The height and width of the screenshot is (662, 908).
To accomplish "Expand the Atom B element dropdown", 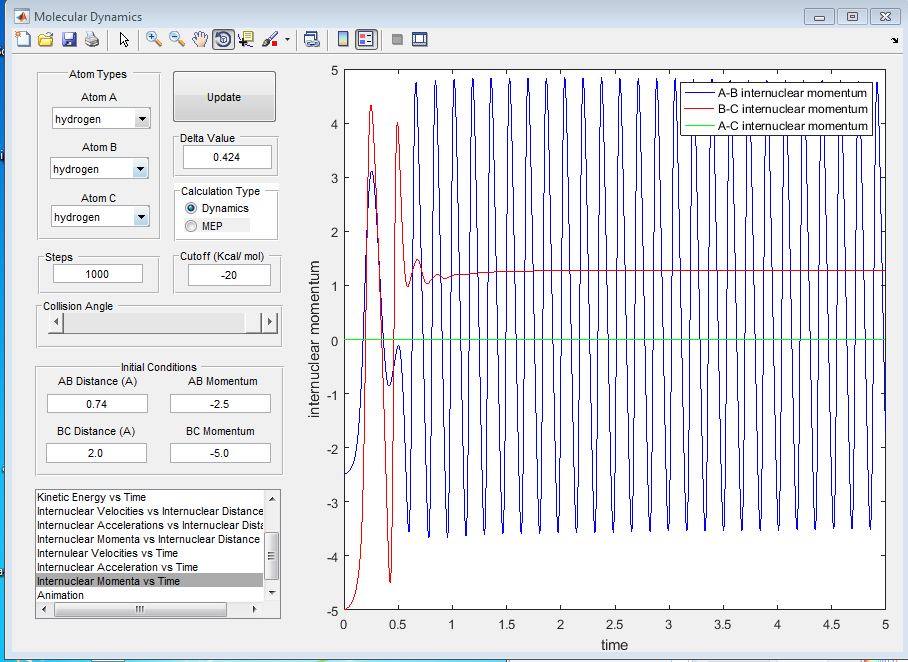I will (140, 169).
